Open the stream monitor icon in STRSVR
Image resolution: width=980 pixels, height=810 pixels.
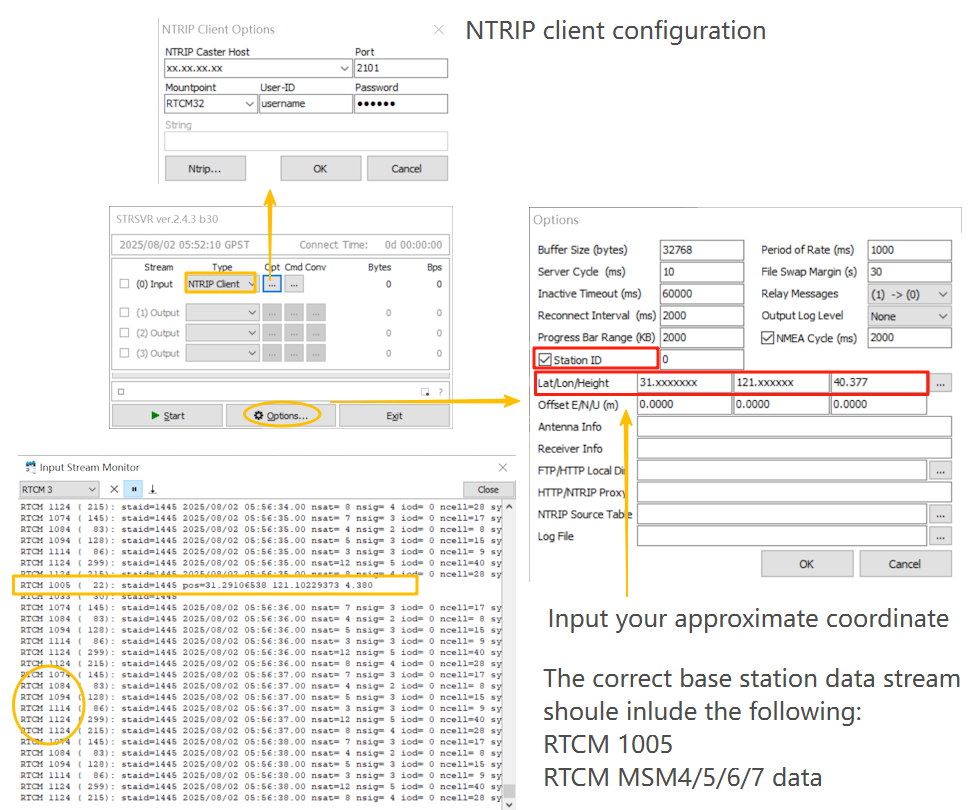425,392
